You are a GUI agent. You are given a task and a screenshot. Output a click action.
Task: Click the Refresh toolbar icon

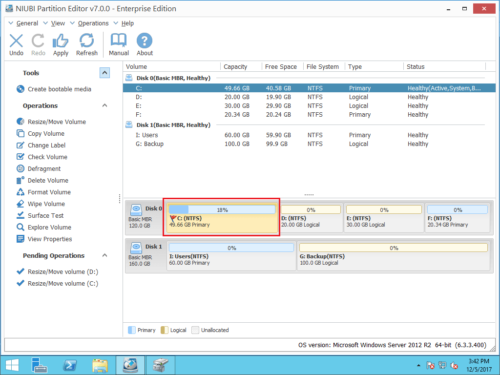point(87,41)
